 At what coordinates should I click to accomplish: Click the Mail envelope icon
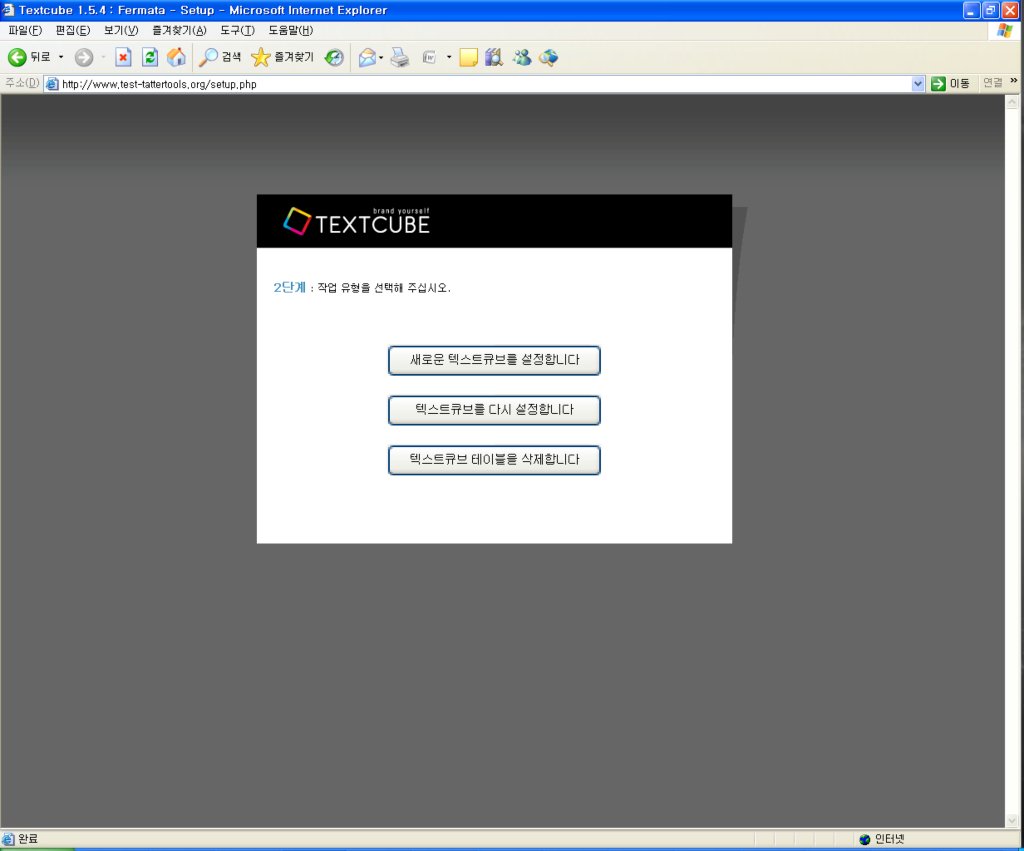367,57
